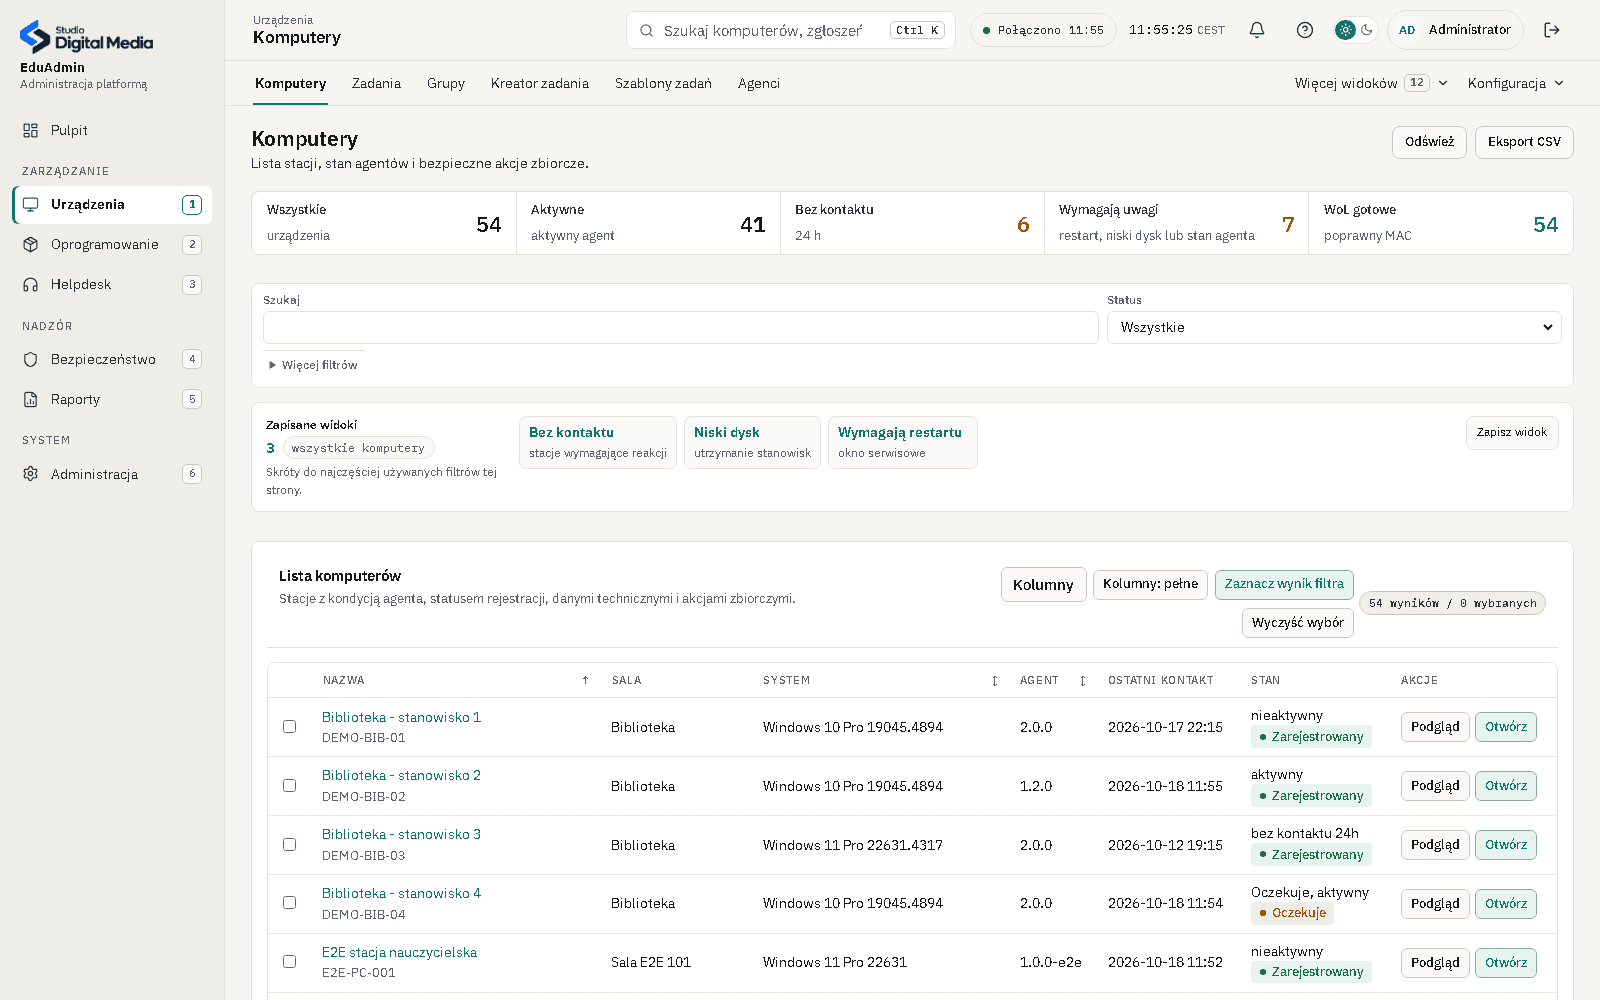Click Zaznacz wynik filtra button

[1284, 585]
